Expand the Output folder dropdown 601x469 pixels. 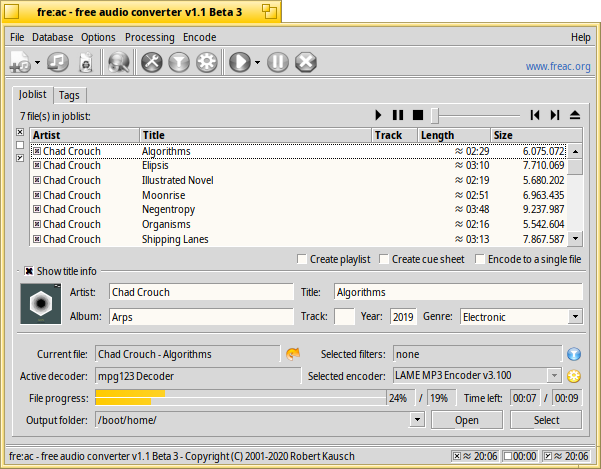click(417, 420)
